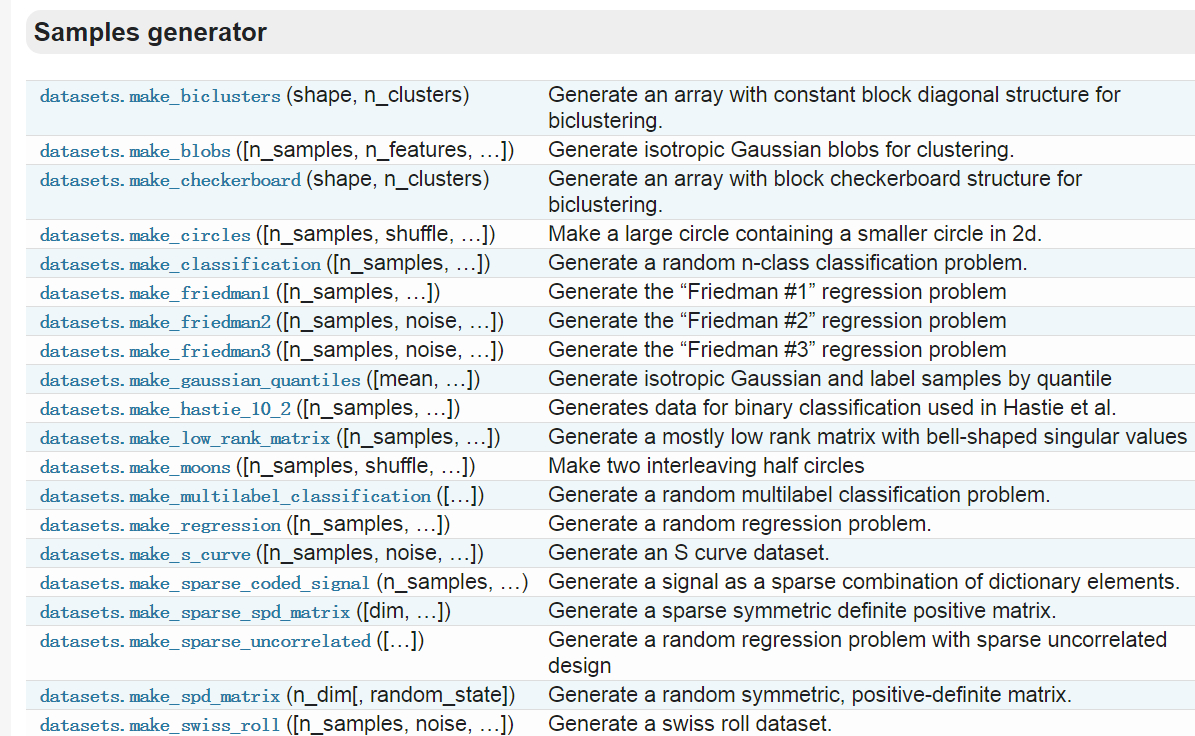Open the datasets.make_s_curve link
This screenshot has width=1195, height=736.
145,555
